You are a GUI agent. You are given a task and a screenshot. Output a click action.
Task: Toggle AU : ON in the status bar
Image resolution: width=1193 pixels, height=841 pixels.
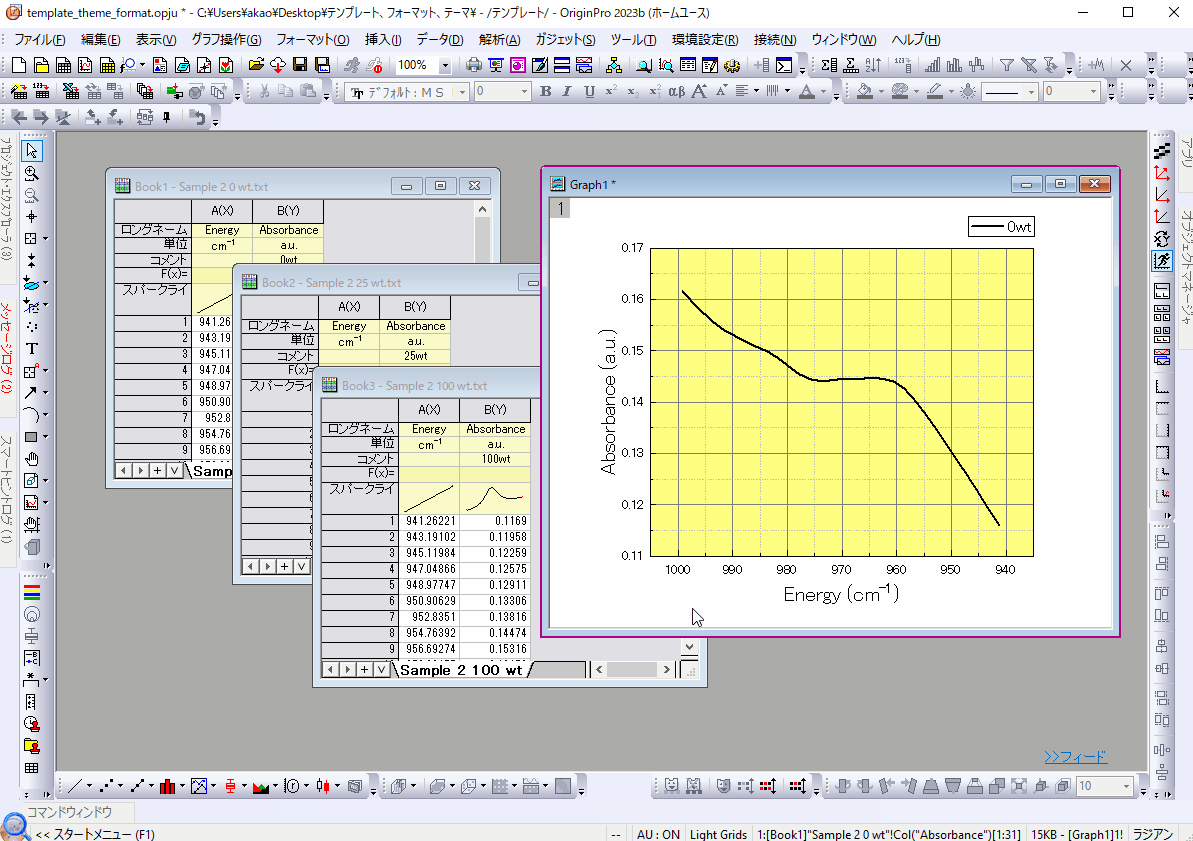pyautogui.click(x=658, y=834)
